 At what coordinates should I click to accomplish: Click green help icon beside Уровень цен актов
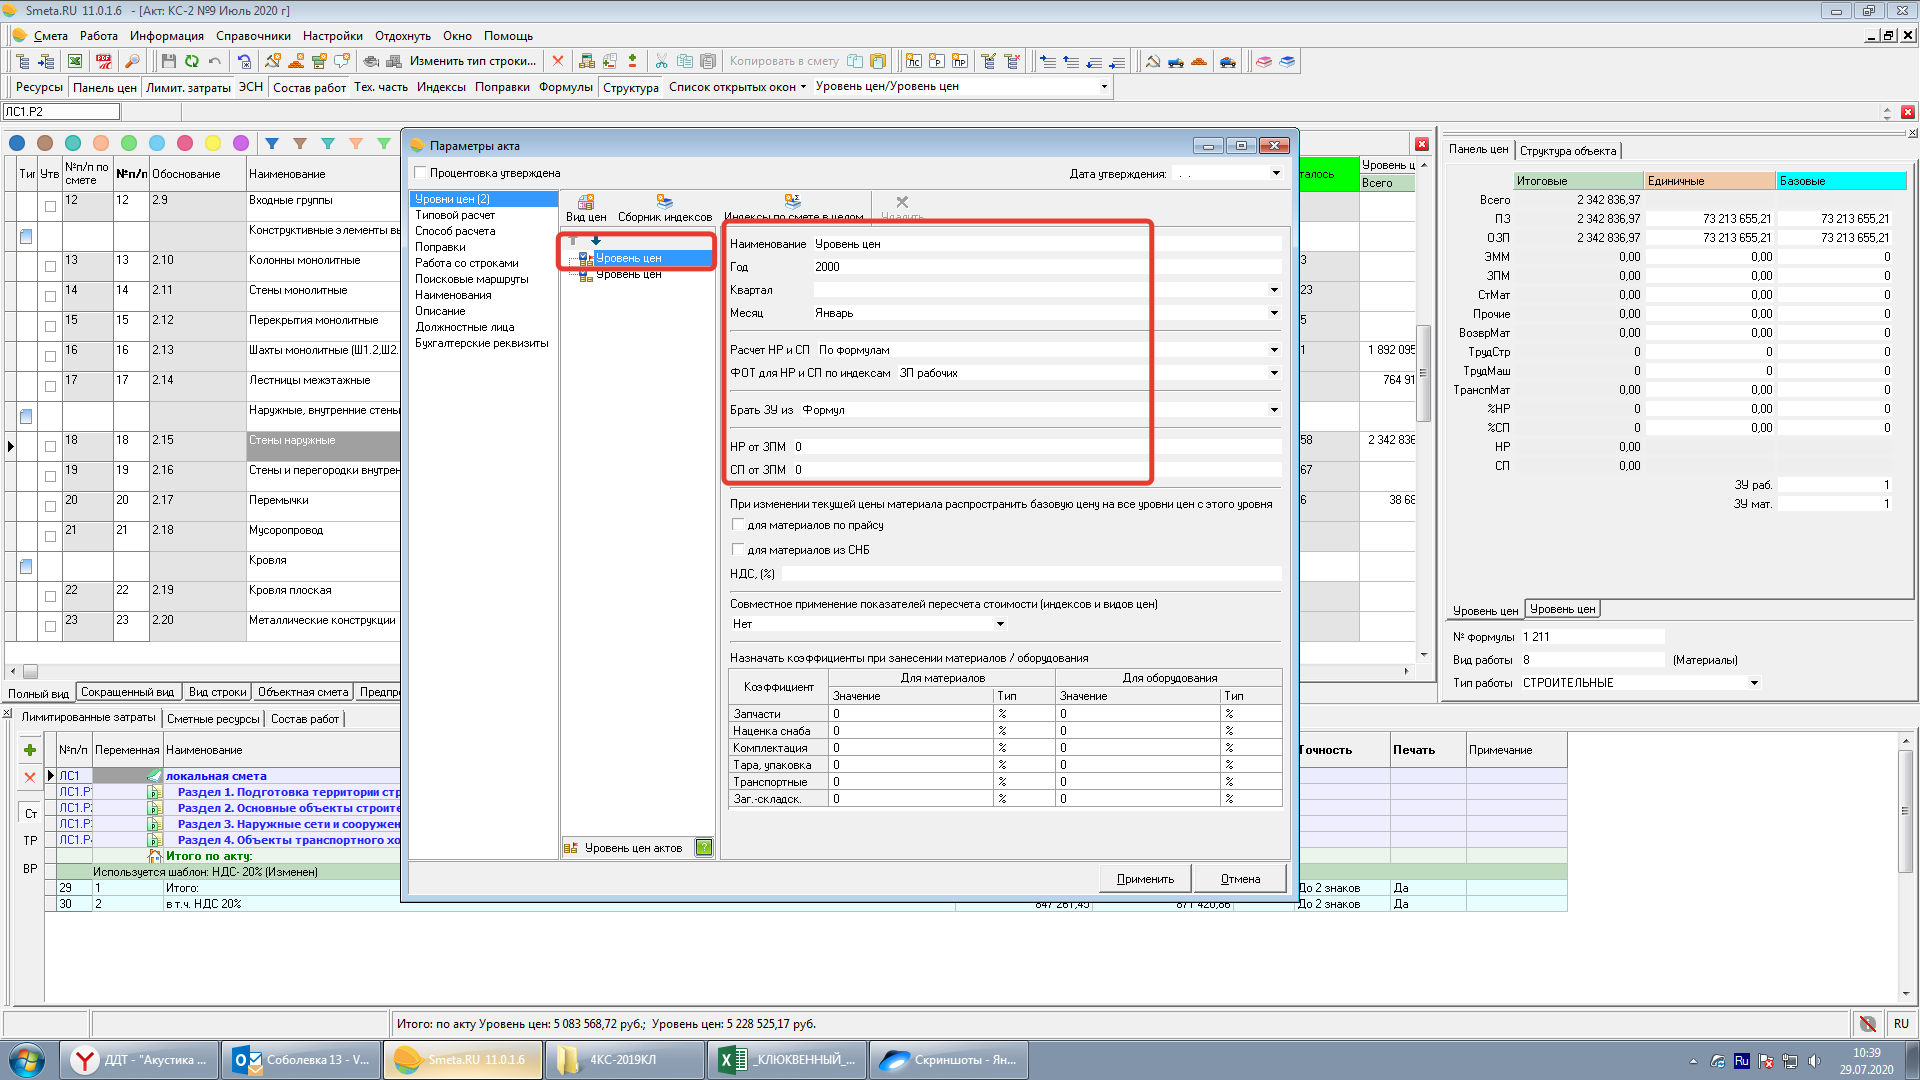coord(704,848)
